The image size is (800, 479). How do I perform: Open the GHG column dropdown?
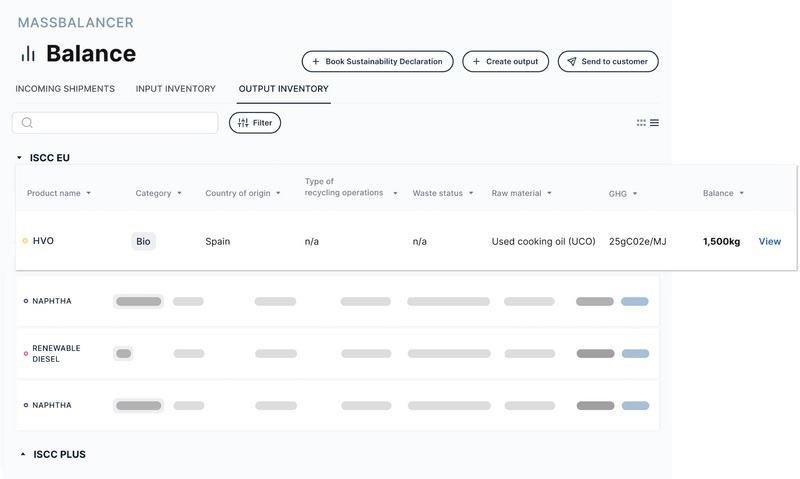(x=635, y=194)
